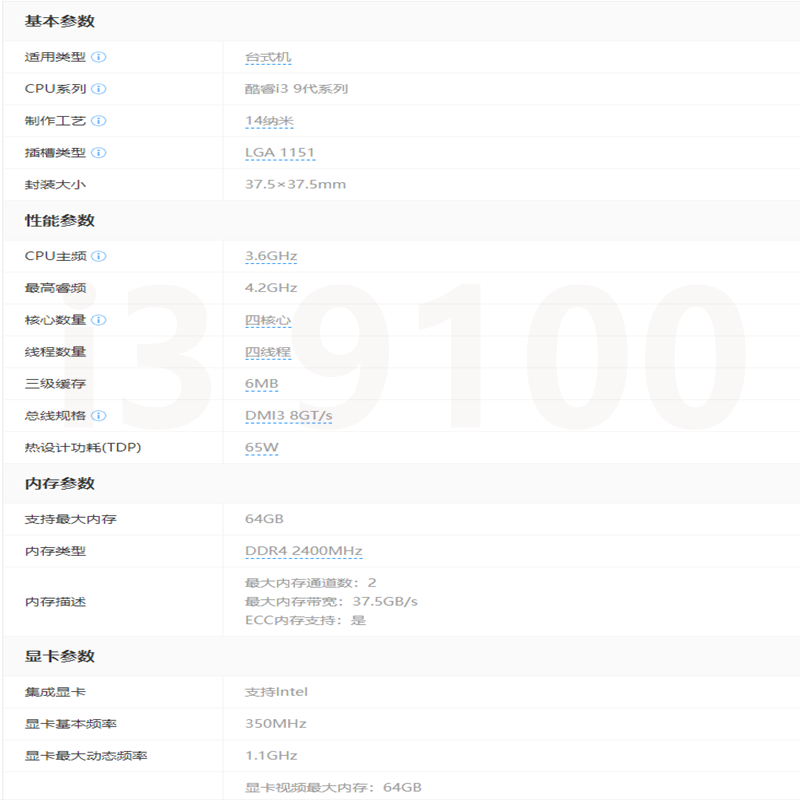Select 显卡视频最大内存：64GB text
The image size is (800, 800).
tap(333, 788)
